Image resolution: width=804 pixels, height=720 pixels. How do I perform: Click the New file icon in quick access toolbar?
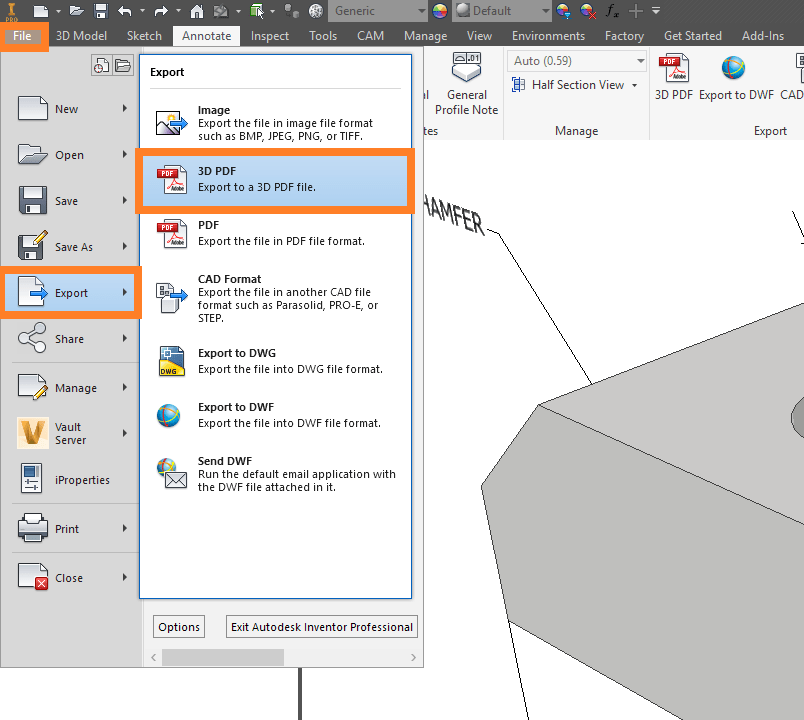click(x=41, y=11)
